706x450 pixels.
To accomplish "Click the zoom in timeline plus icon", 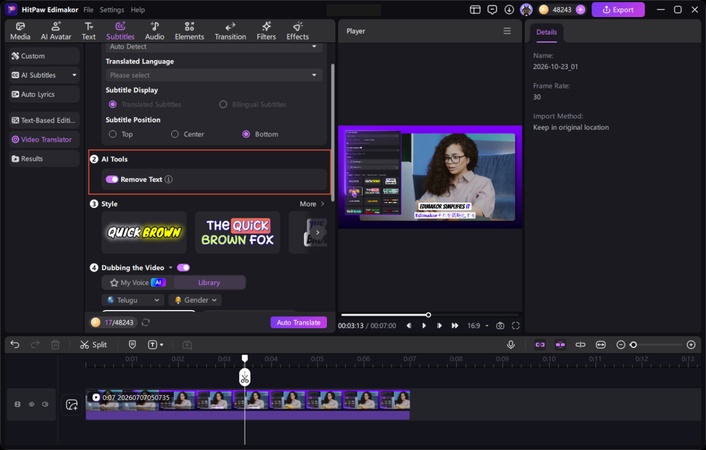I will coord(691,345).
